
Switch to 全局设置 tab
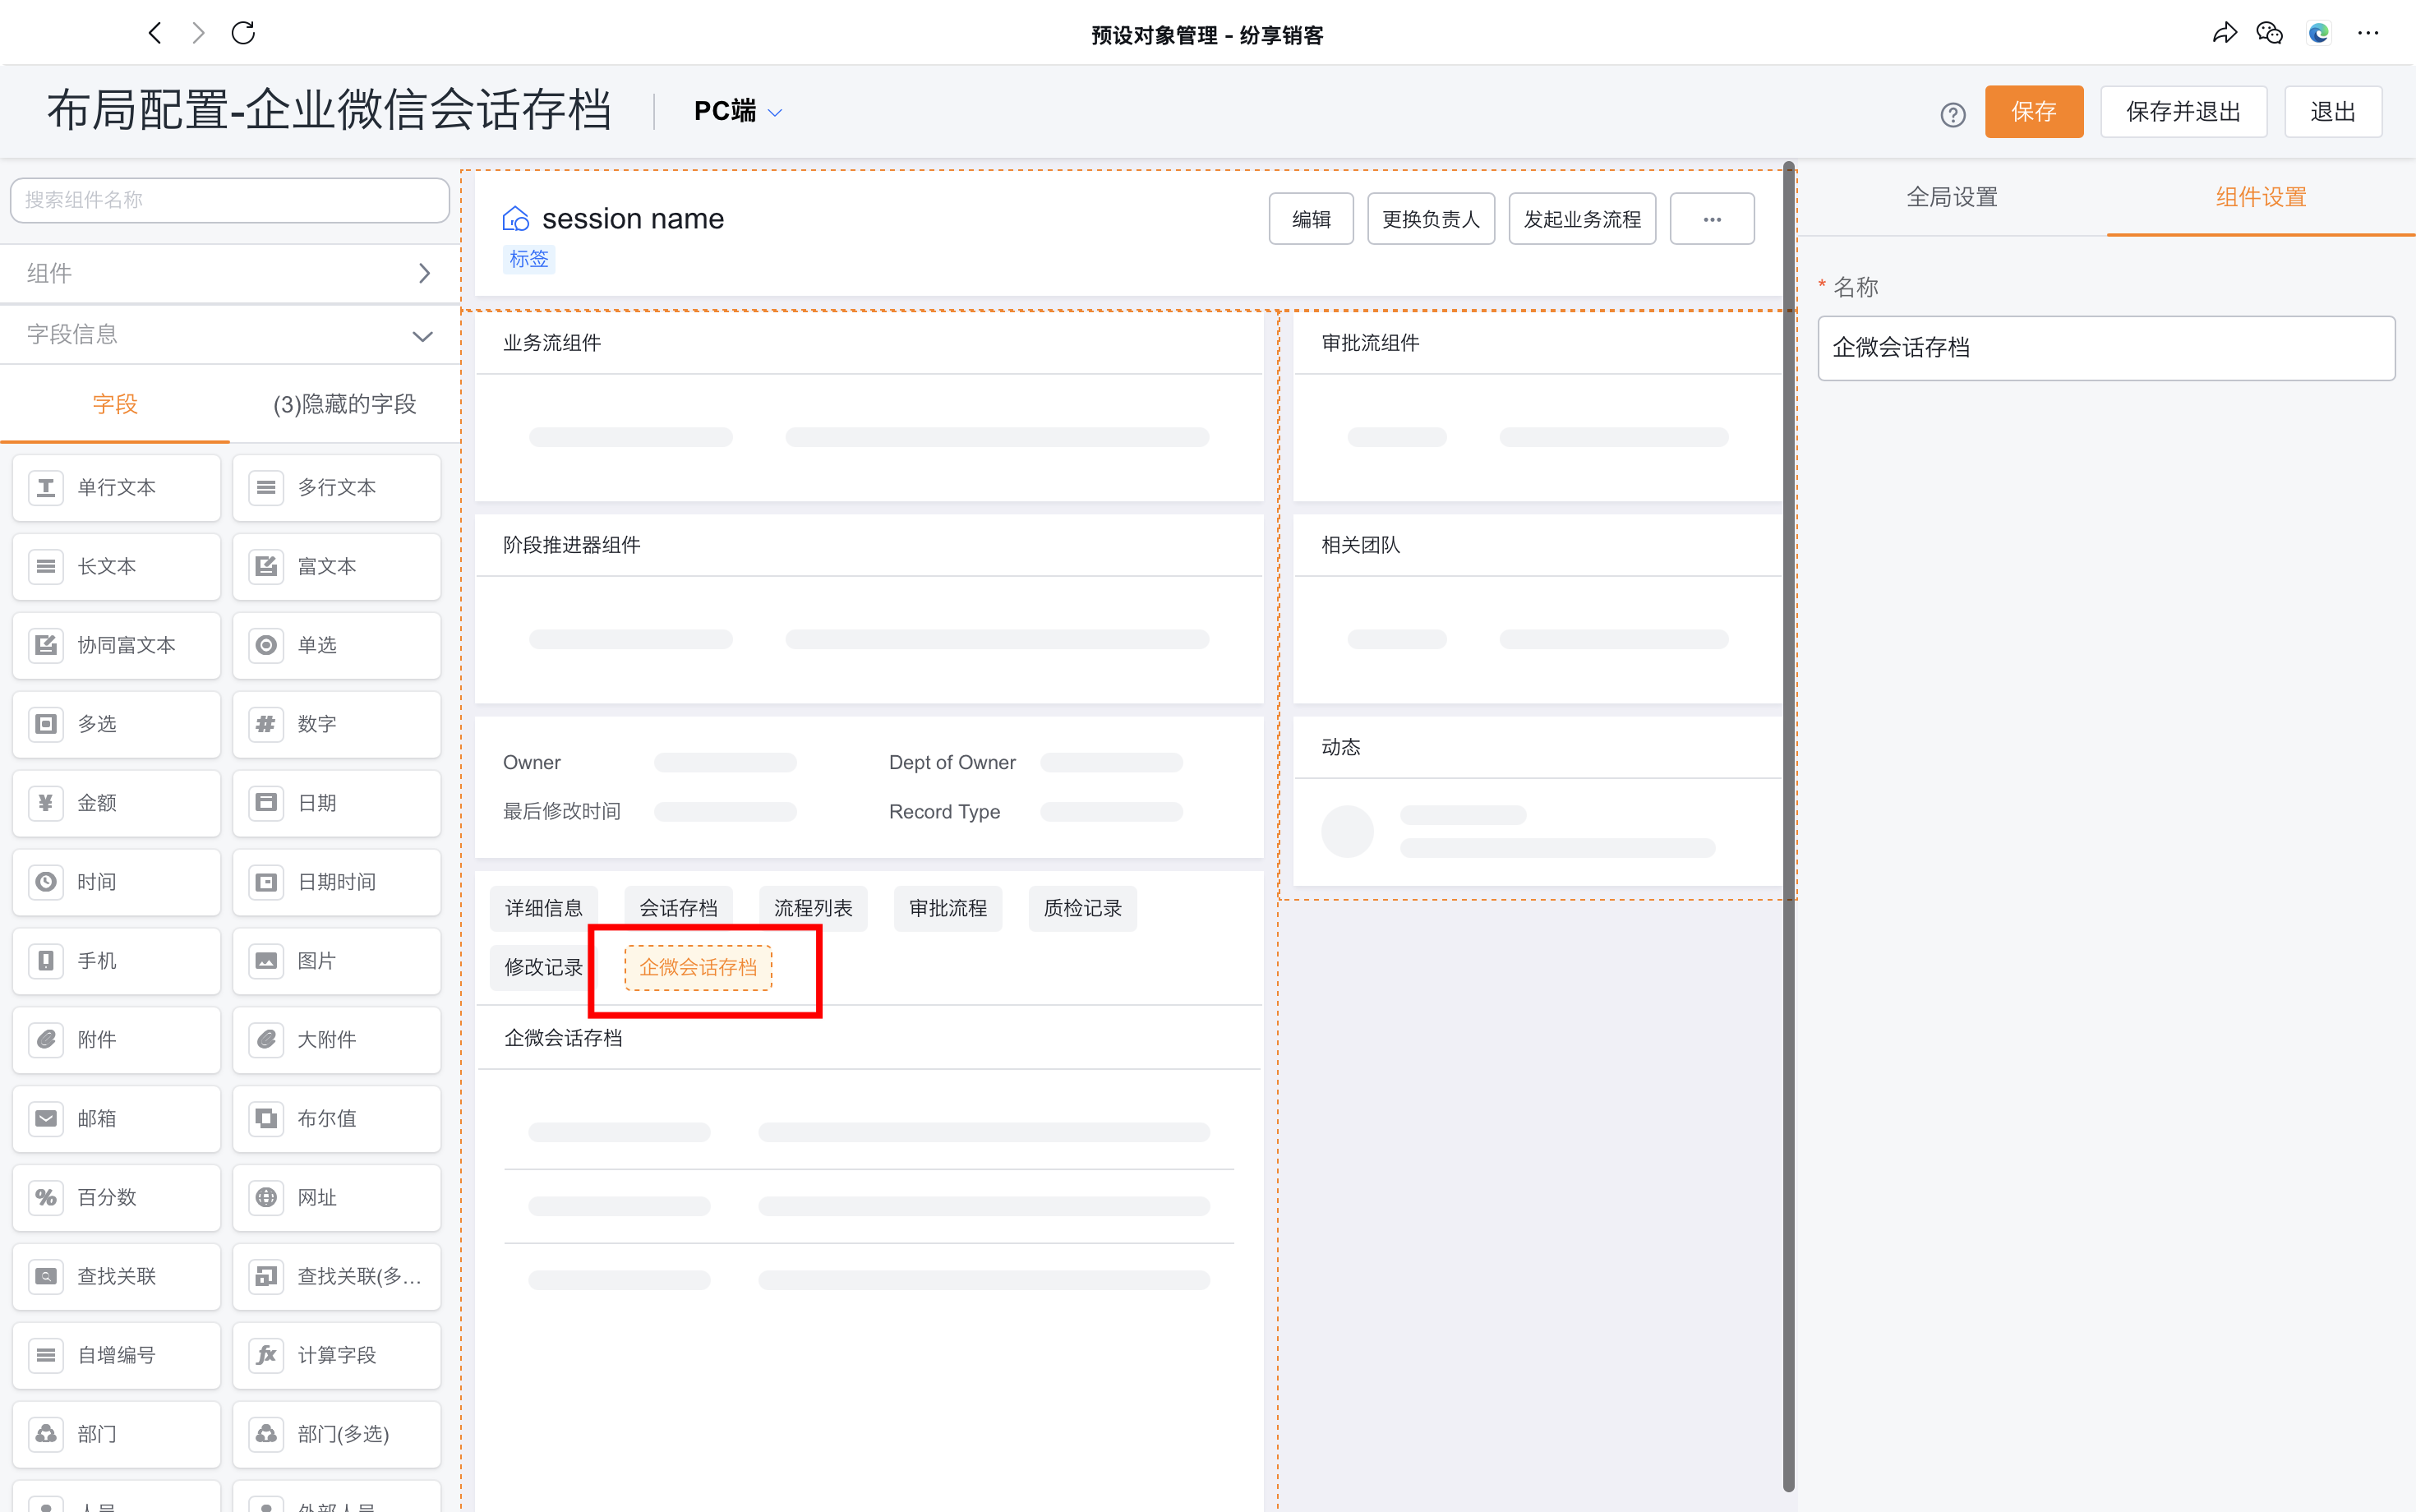[x=1951, y=197]
